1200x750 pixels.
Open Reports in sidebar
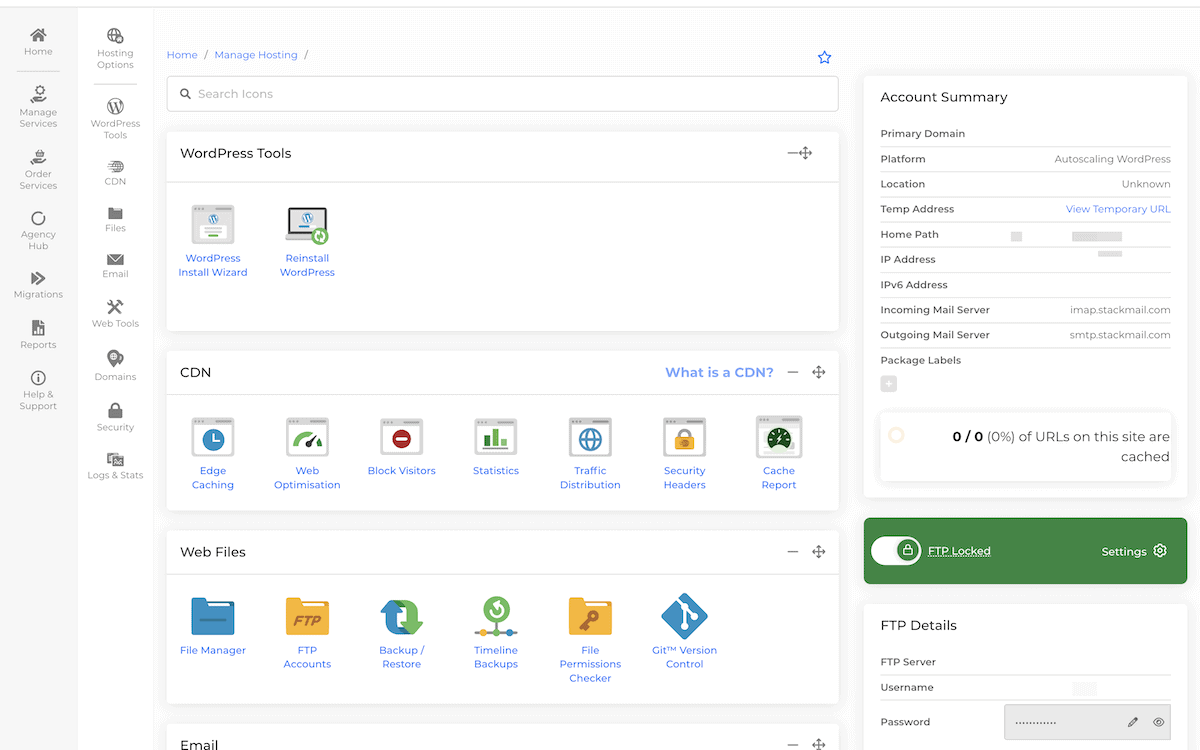tap(38, 335)
